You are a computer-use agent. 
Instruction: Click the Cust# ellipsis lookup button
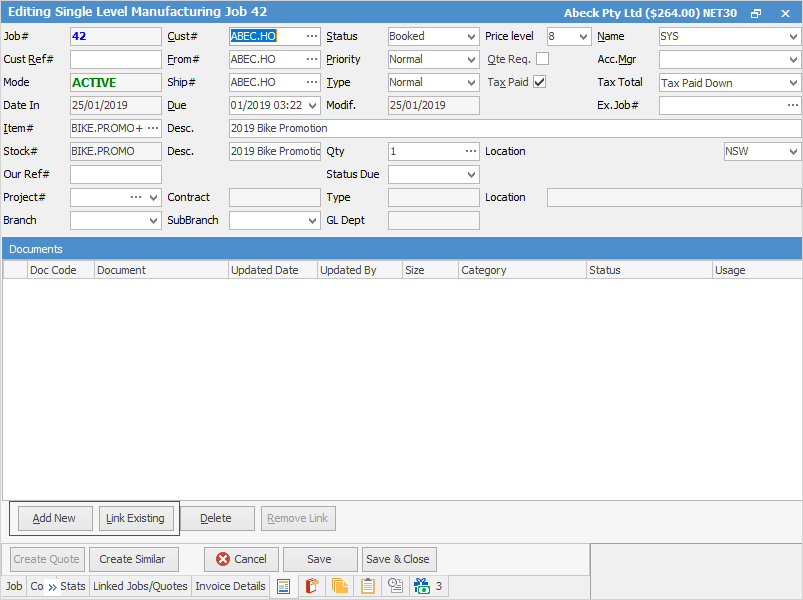(312, 36)
